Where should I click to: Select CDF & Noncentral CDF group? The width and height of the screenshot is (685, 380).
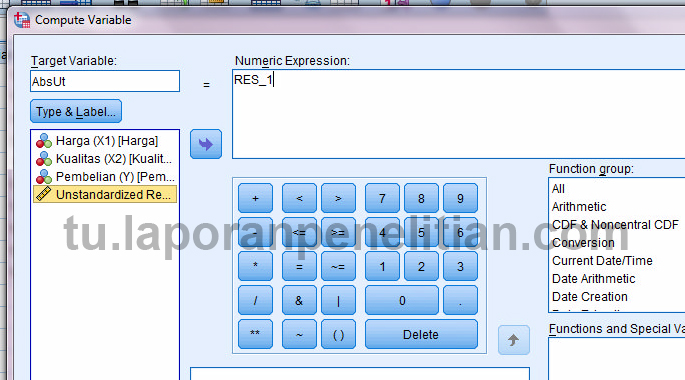(x=615, y=225)
